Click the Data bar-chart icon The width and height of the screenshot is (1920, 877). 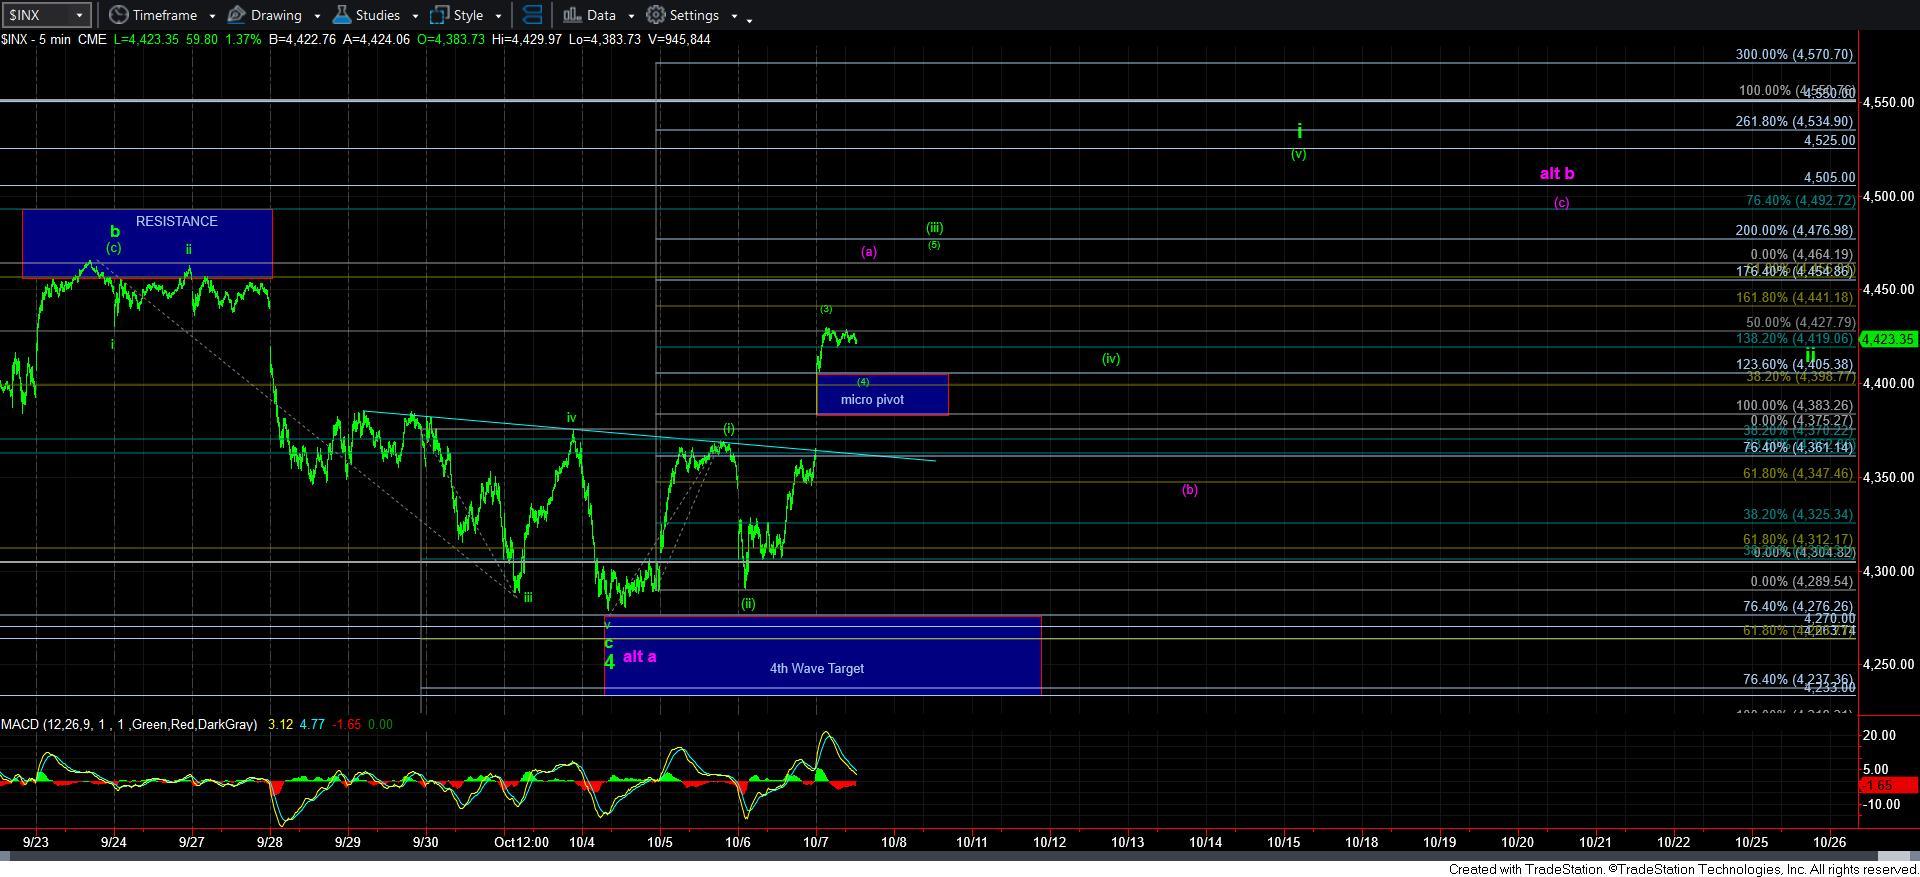(x=571, y=15)
